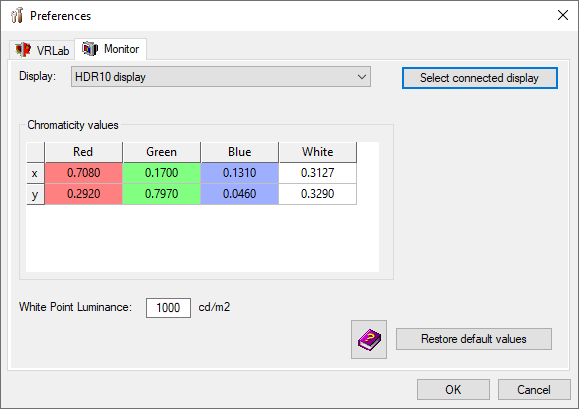Select the y row header

(x=35, y=194)
